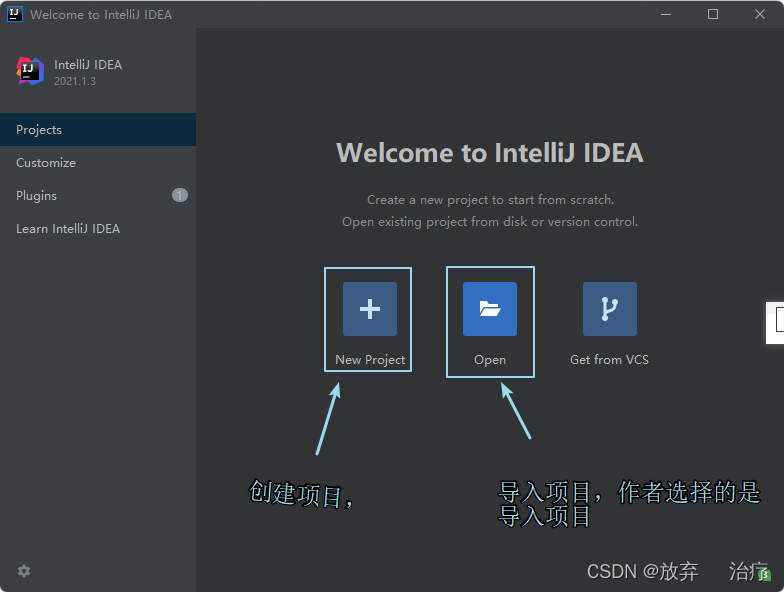784x592 pixels.
Task: Open the settings gear in sidebar bottom
Action: [x=24, y=571]
